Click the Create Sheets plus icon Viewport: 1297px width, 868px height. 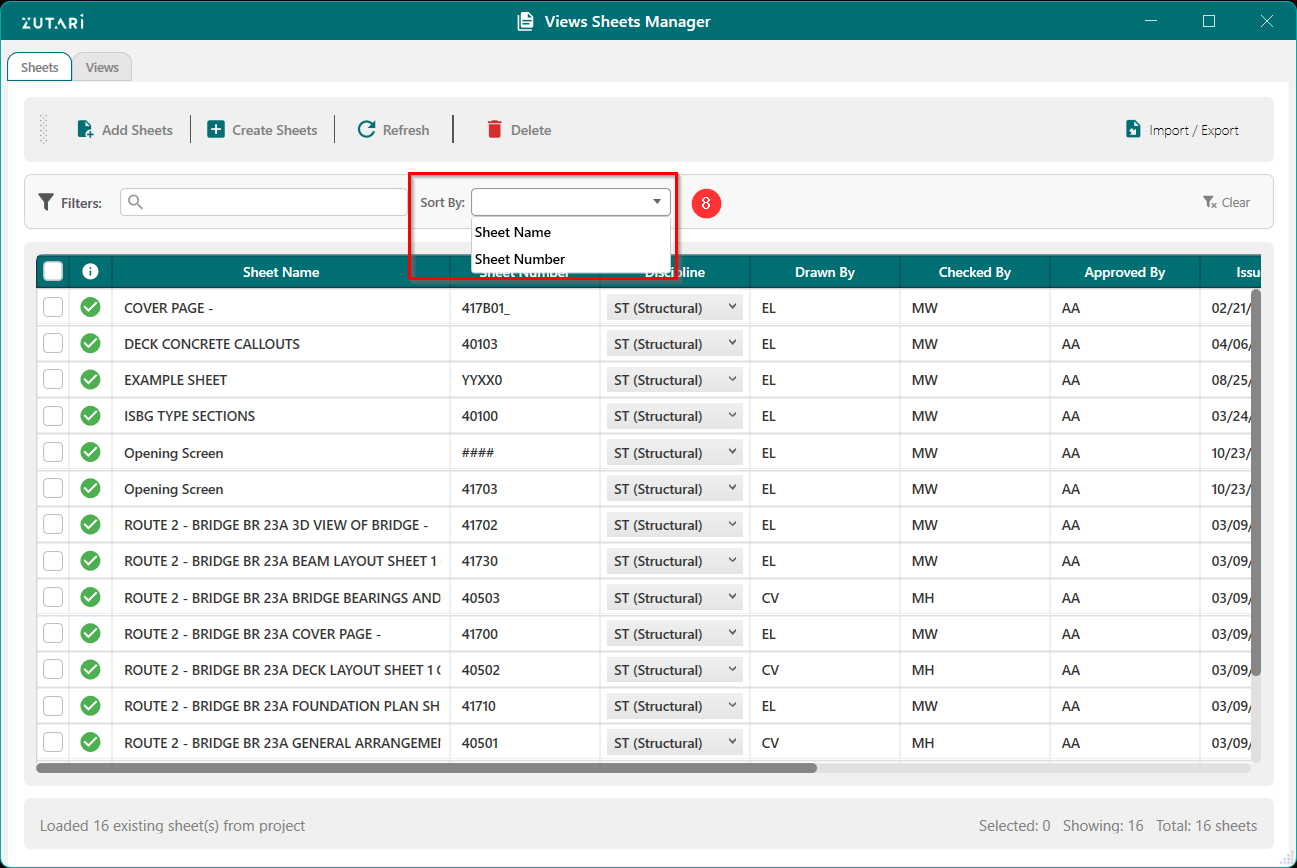pyautogui.click(x=216, y=129)
